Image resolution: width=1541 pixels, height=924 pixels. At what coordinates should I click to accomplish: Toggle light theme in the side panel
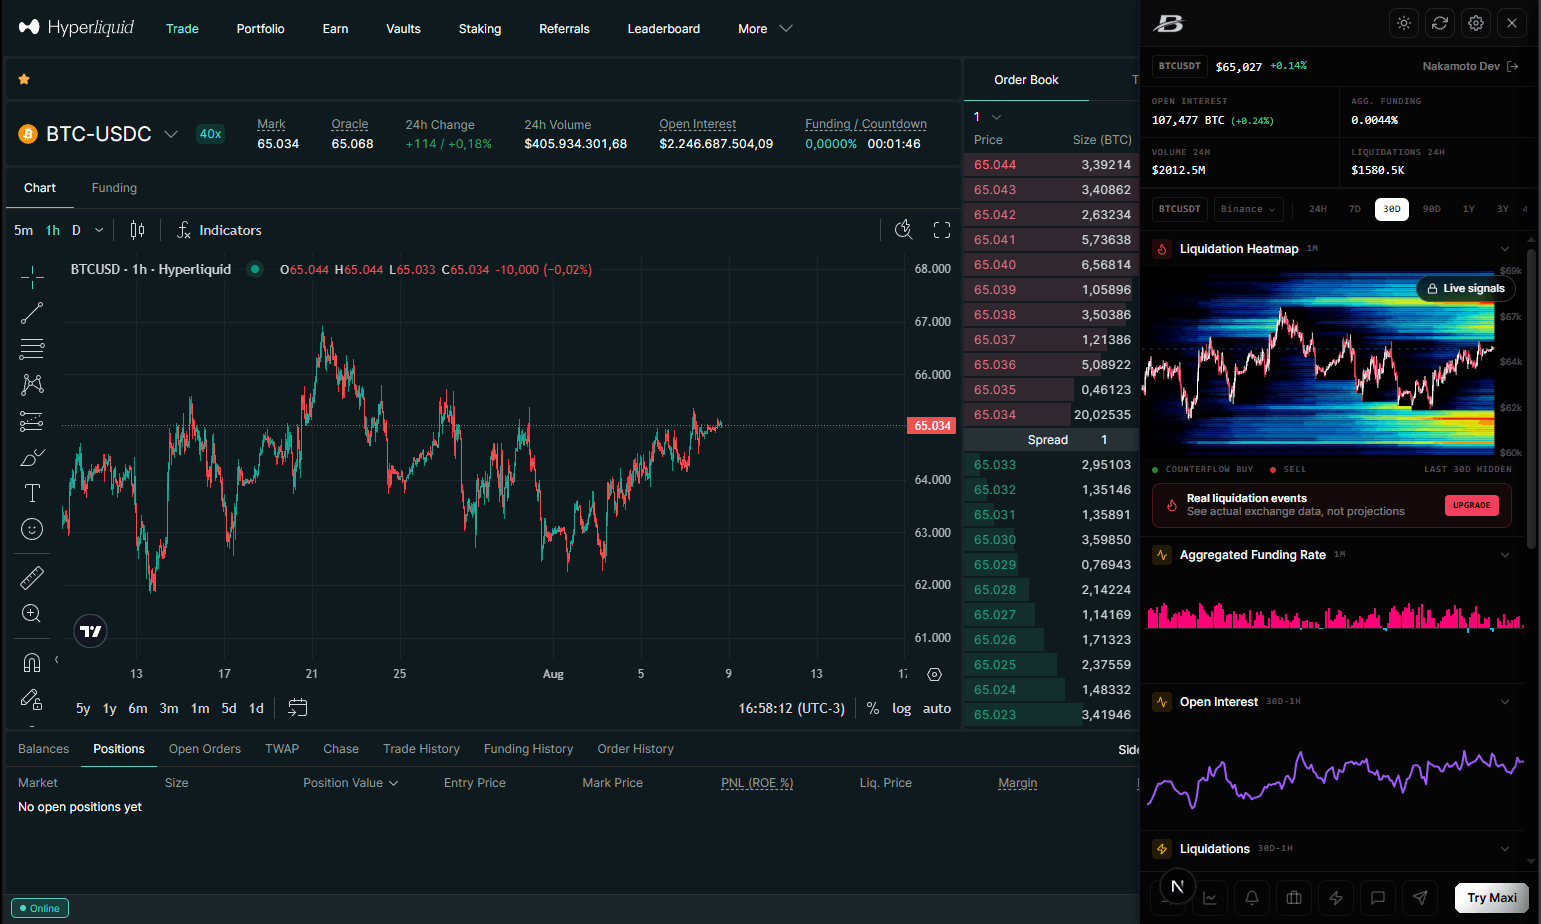pos(1404,23)
